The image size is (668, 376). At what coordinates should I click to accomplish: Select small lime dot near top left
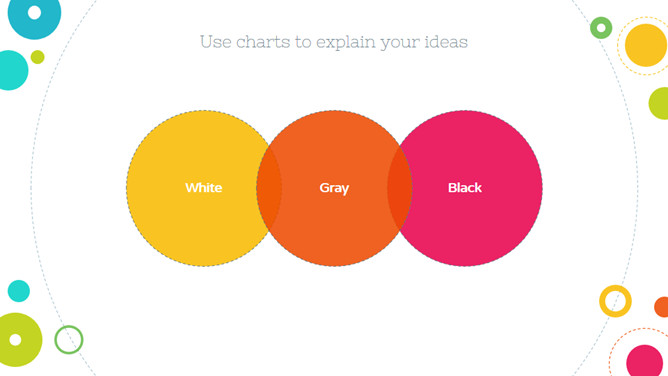[x=37, y=57]
